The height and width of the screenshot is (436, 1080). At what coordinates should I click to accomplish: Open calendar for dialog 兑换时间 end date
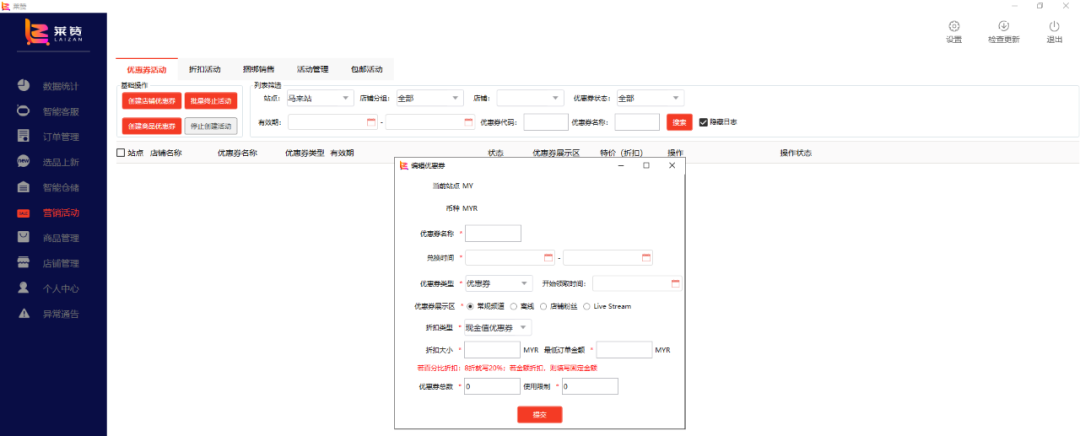click(646, 258)
